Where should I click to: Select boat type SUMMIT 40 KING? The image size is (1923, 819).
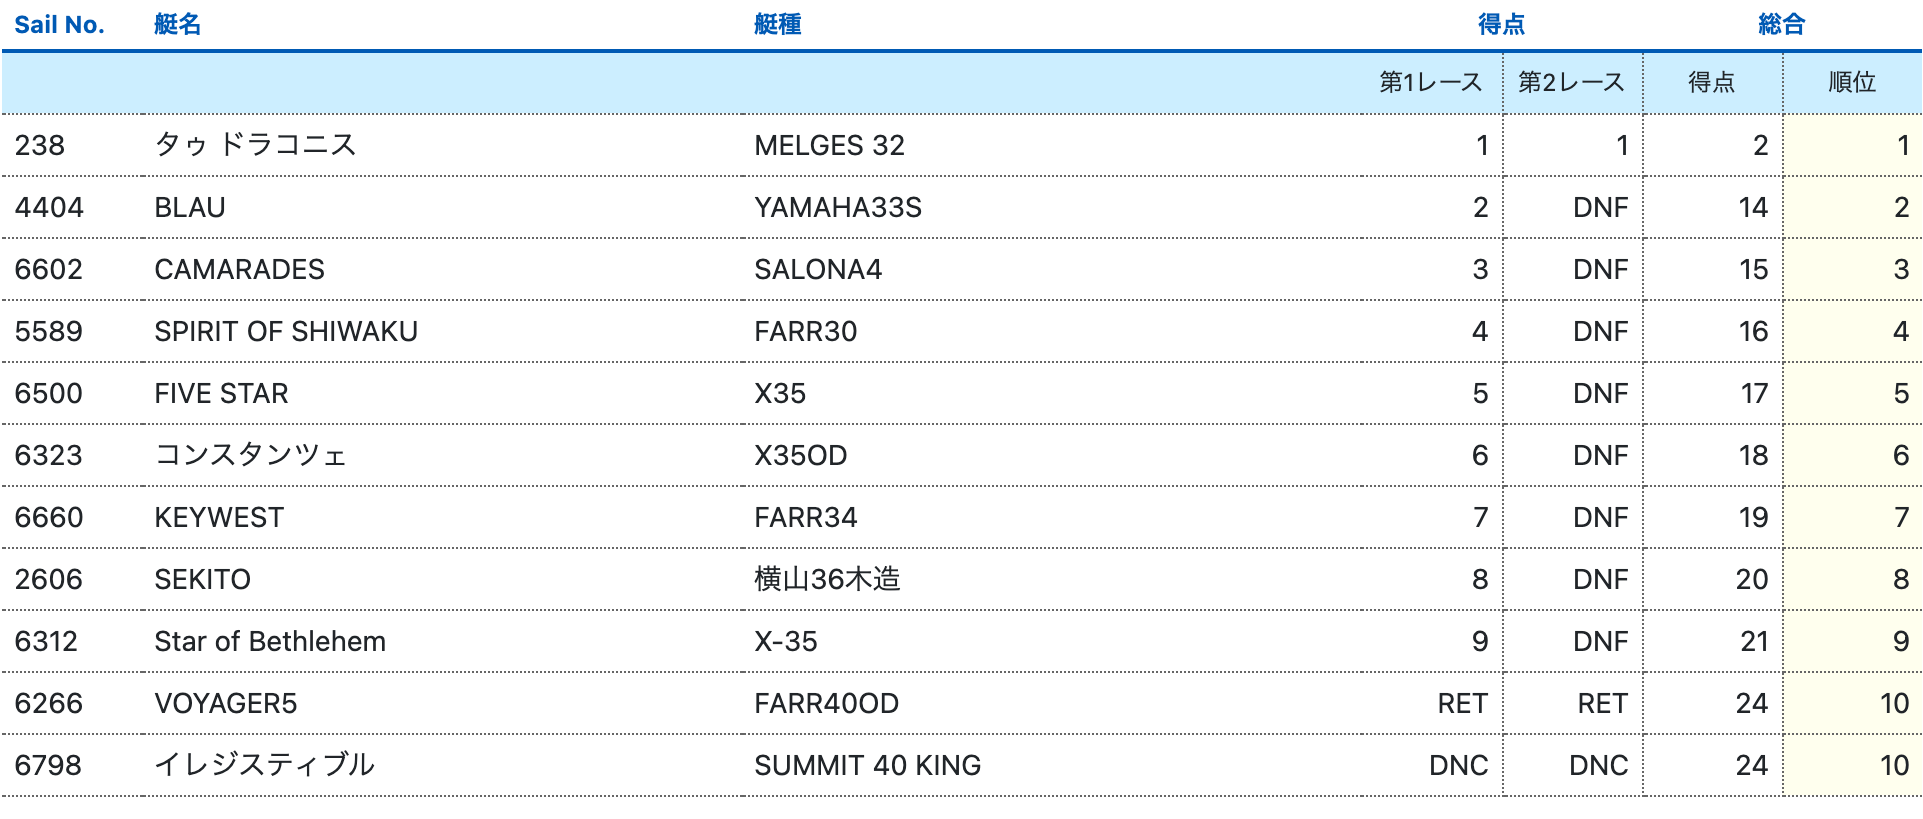(867, 765)
